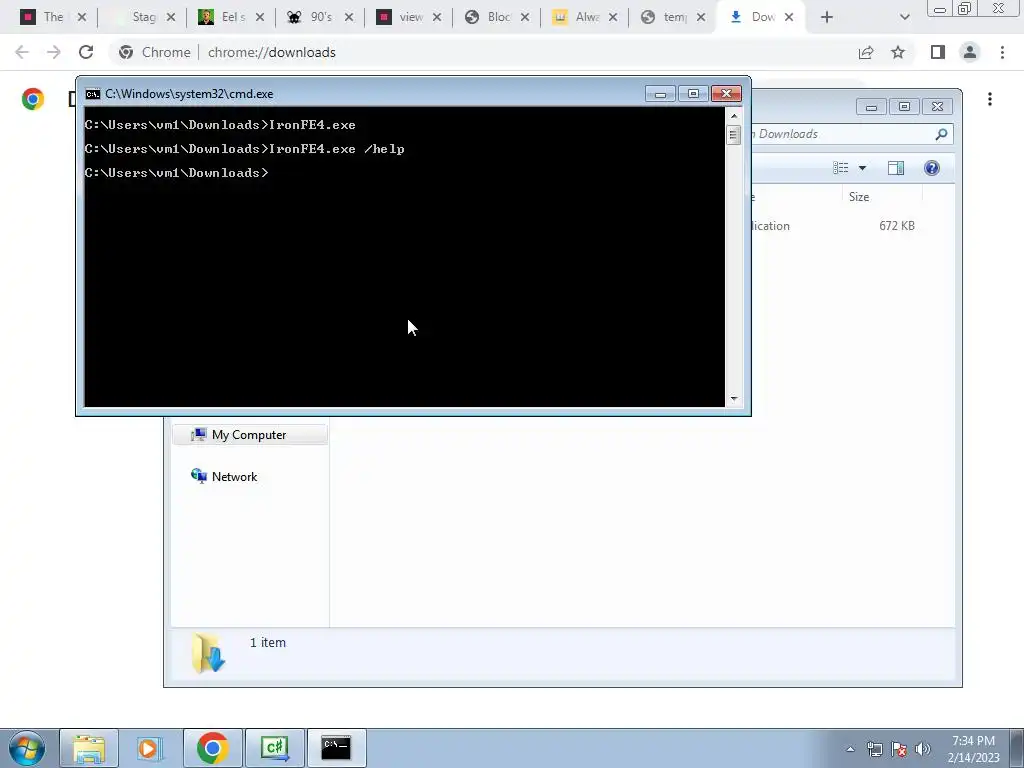1024x768 pixels.
Task: Share this page via the share icon
Action: point(866,52)
